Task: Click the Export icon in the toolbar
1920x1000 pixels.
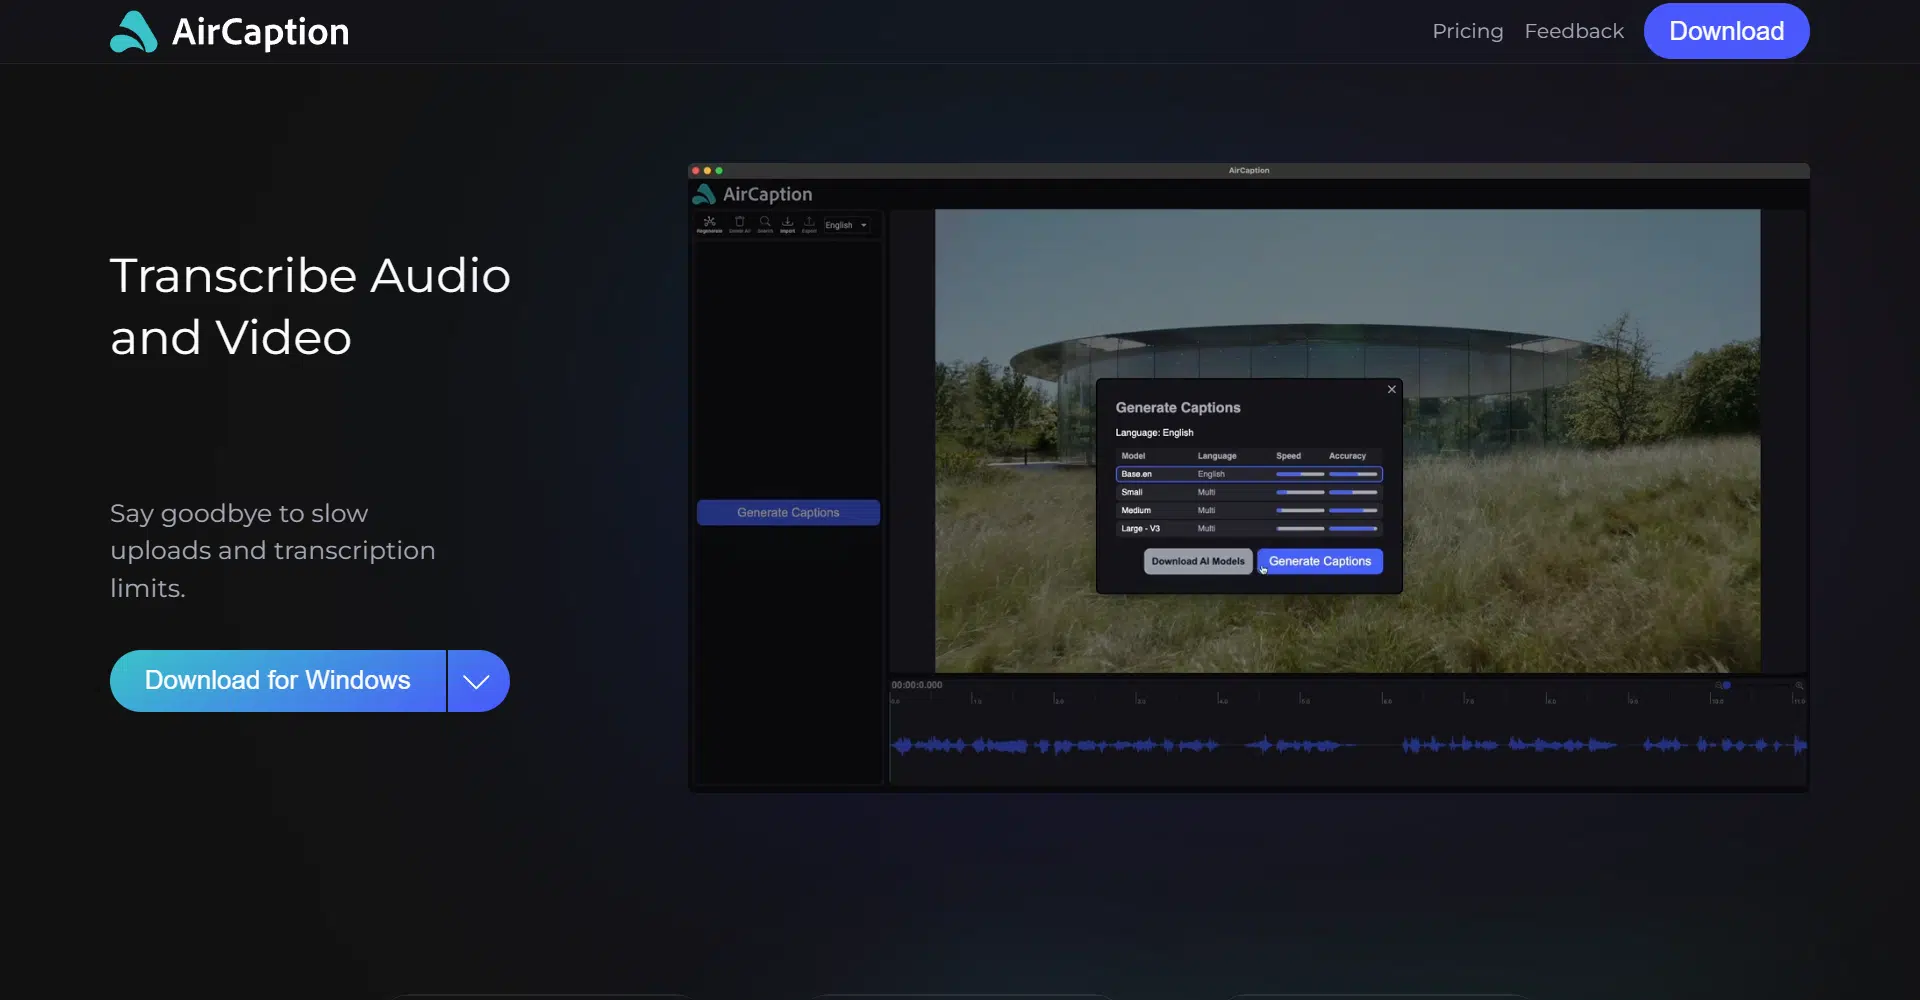Action: (x=809, y=224)
